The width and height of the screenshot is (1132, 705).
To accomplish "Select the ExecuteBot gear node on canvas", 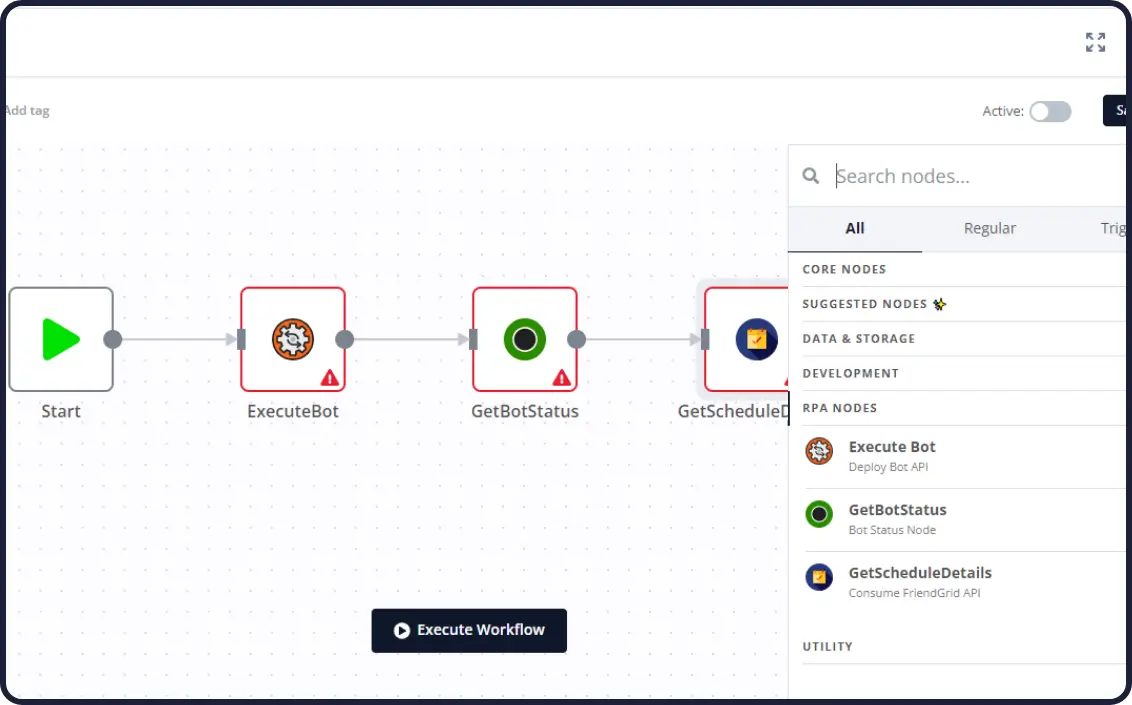I will click(x=292, y=339).
